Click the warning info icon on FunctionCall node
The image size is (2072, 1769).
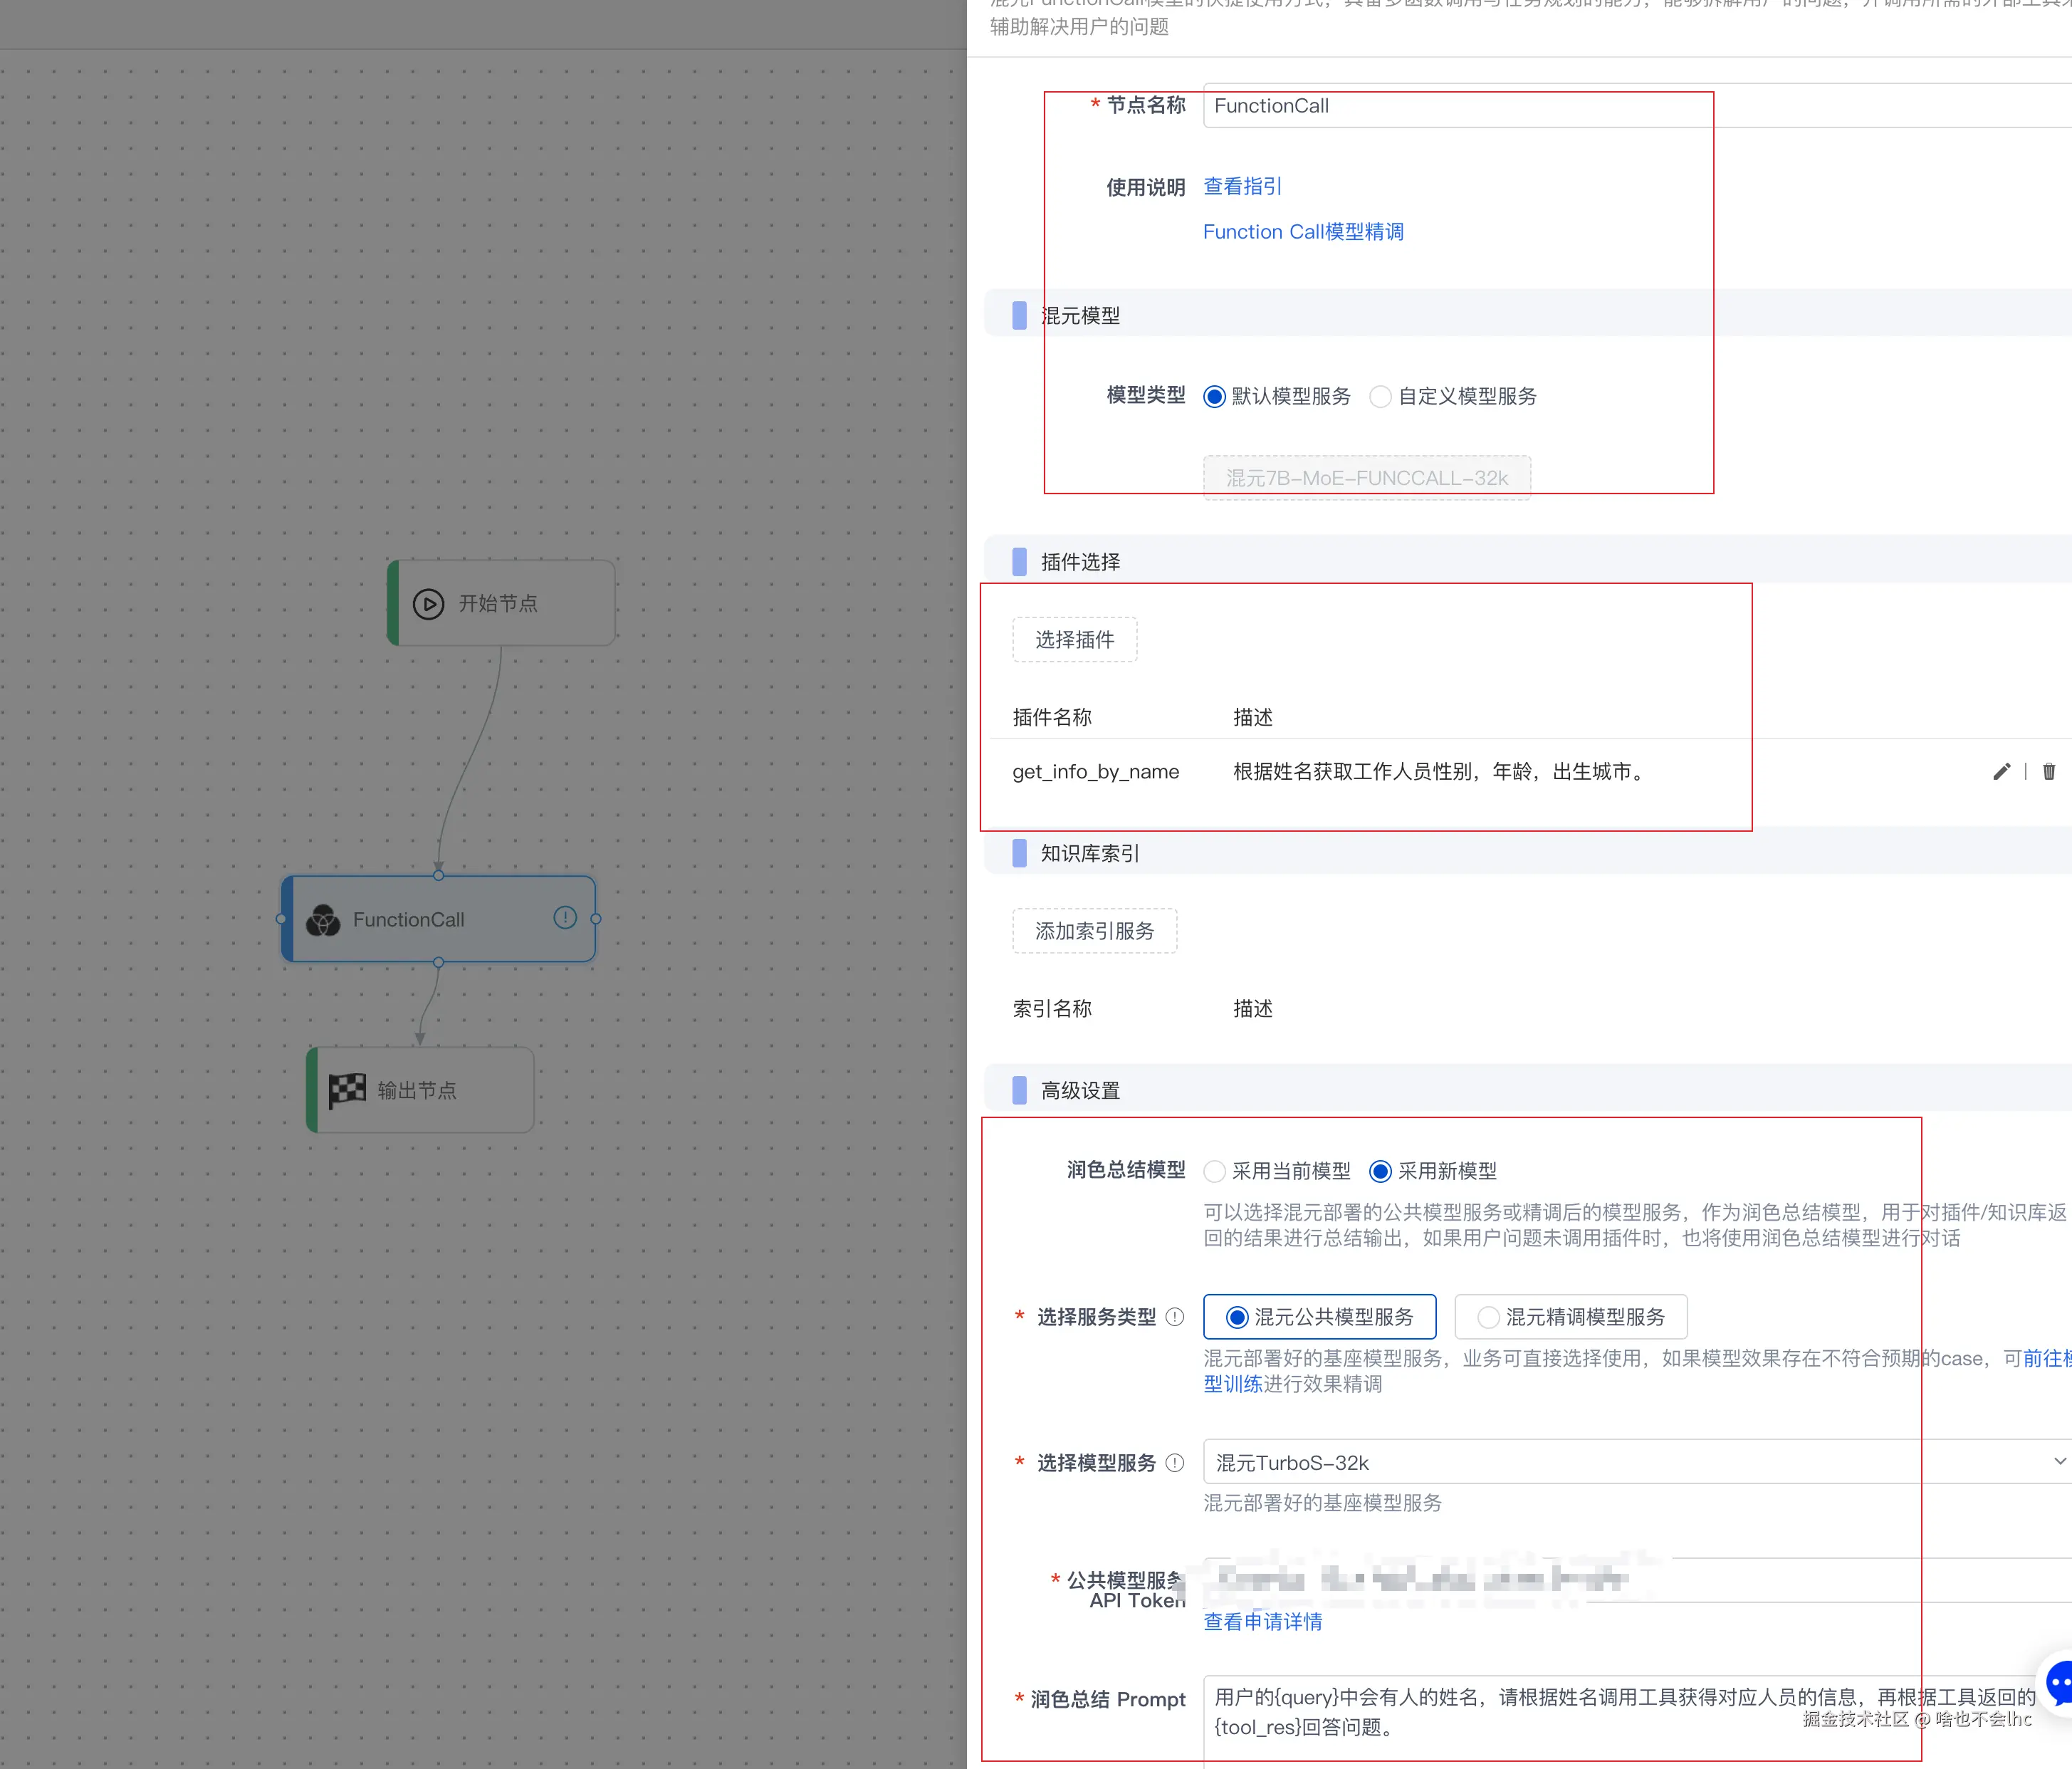pyautogui.click(x=565, y=918)
